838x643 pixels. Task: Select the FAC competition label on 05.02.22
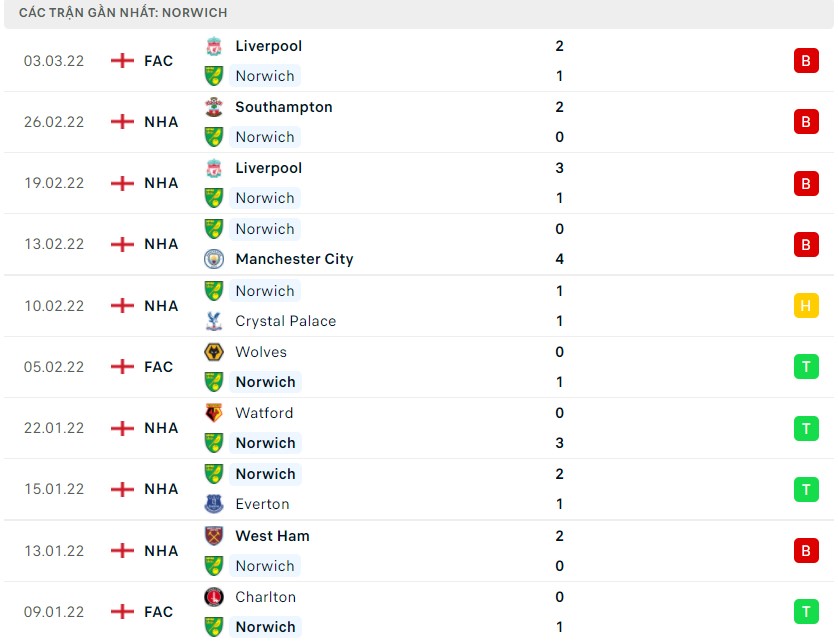pyautogui.click(x=157, y=366)
